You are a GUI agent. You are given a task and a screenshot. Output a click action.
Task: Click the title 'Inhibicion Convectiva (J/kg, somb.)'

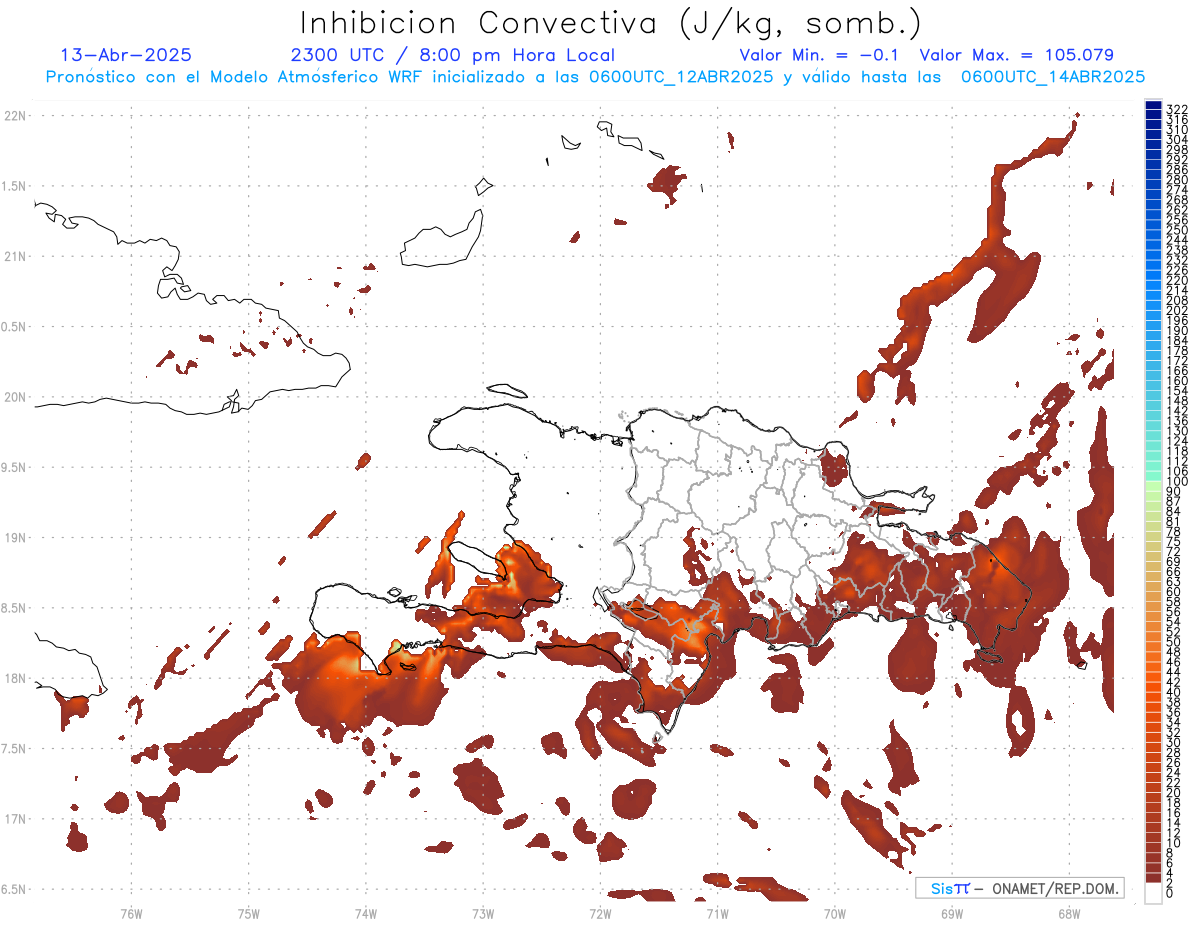point(611,24)
